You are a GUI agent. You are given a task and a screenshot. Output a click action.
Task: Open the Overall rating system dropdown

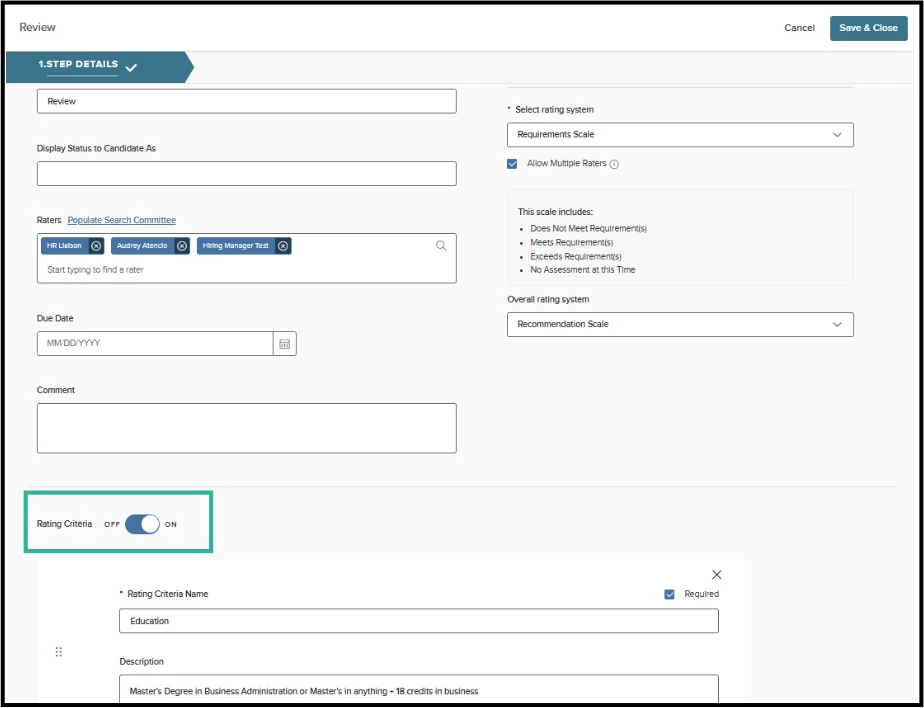coord(680,325)
